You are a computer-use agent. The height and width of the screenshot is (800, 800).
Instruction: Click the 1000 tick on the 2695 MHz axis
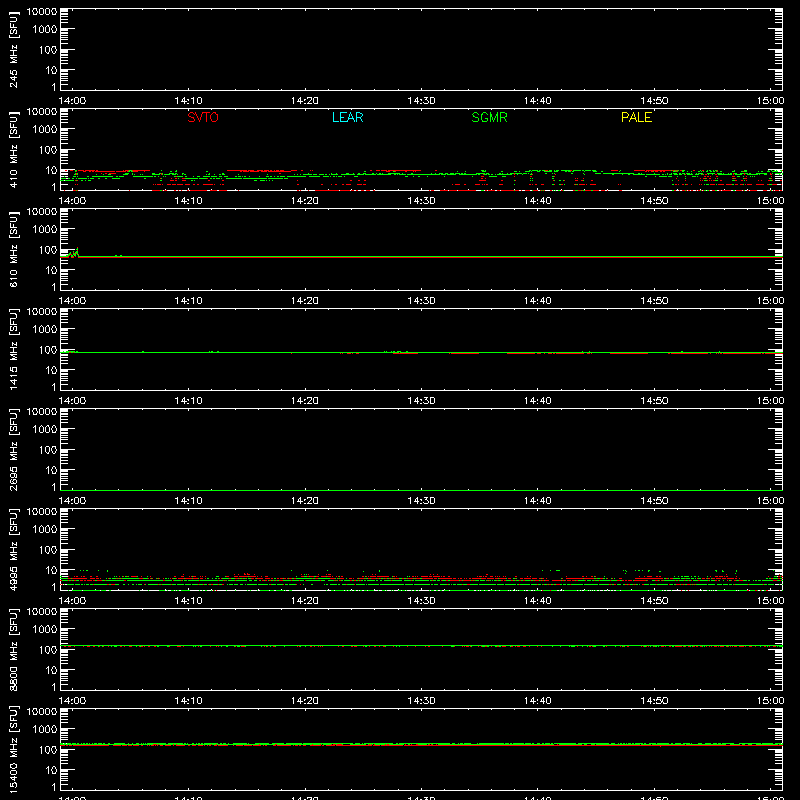tap(45, 430)
